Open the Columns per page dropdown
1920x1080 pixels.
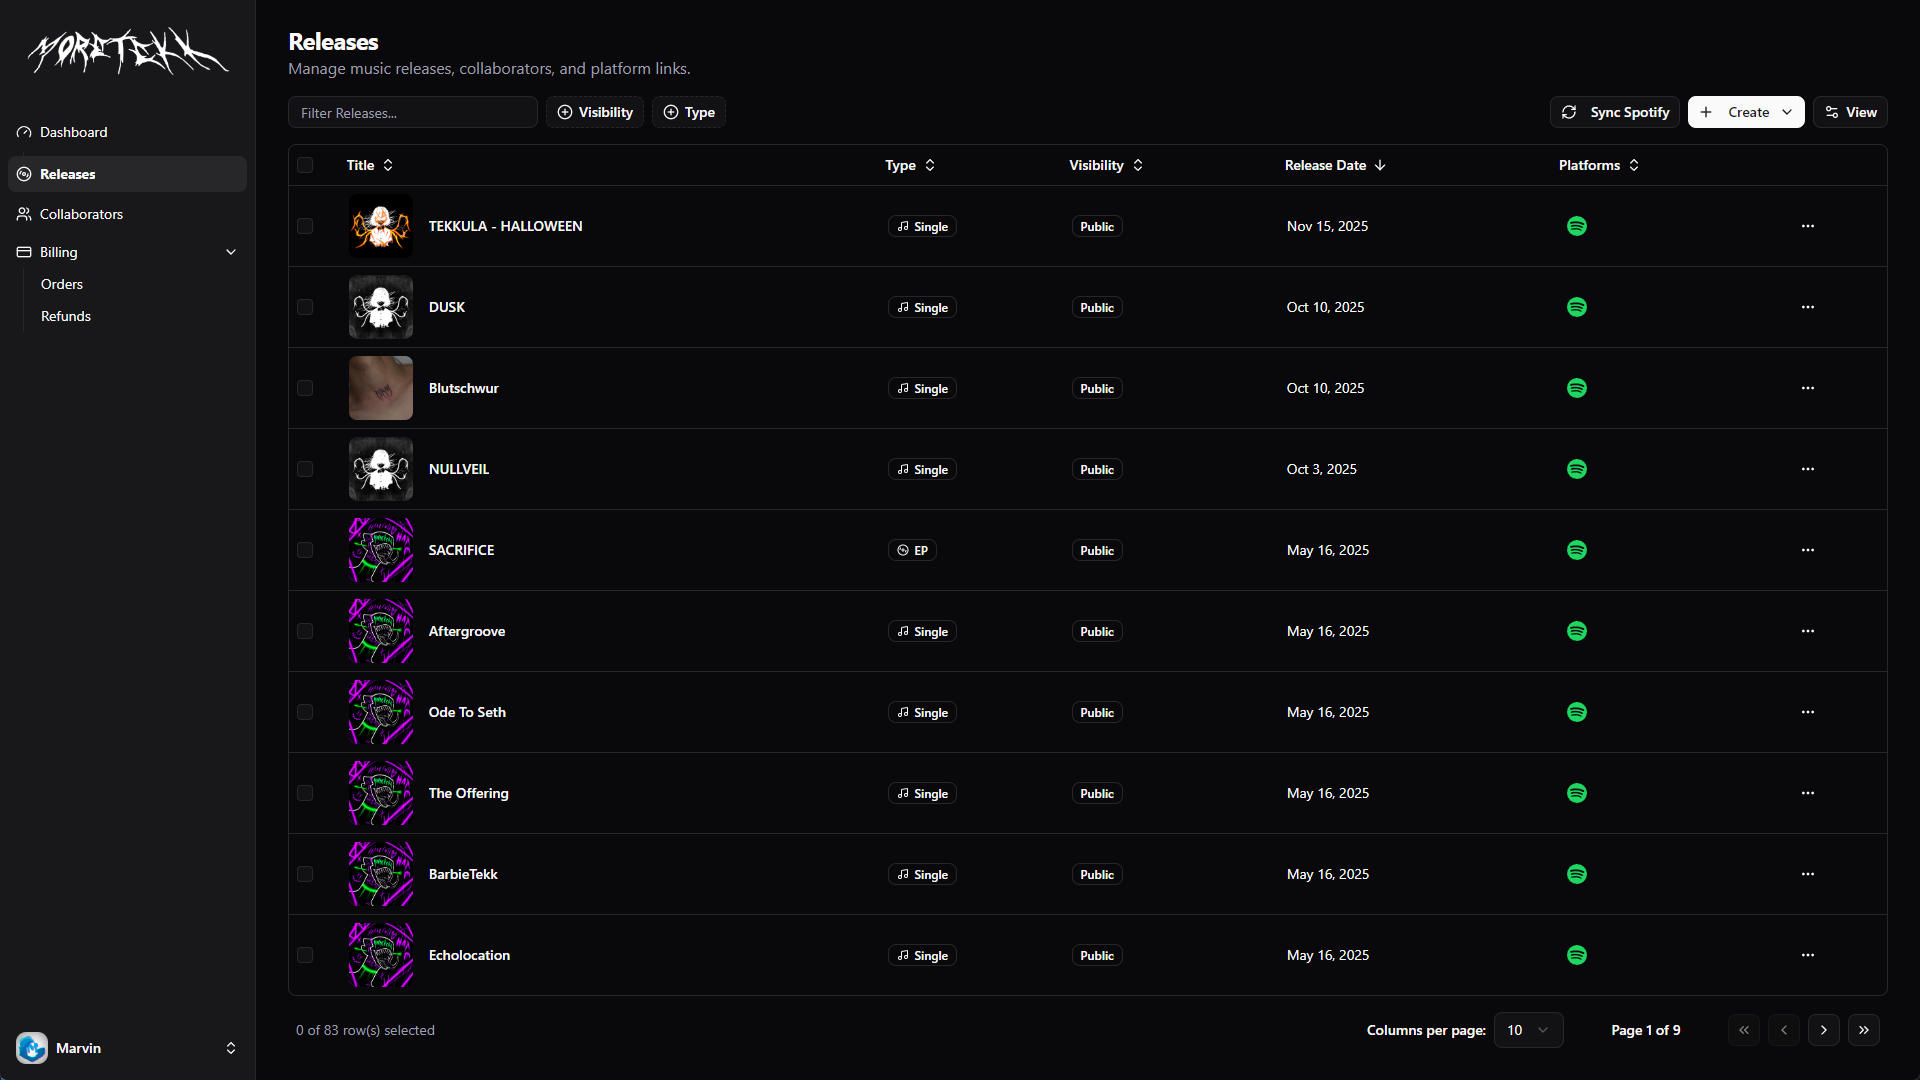click(x=1528, y=1029)
